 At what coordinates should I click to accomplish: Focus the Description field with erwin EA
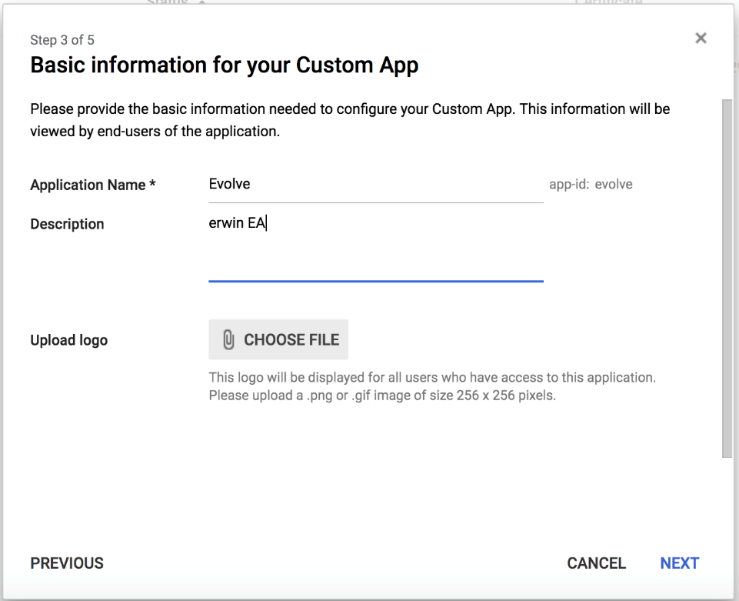(375, 240)
